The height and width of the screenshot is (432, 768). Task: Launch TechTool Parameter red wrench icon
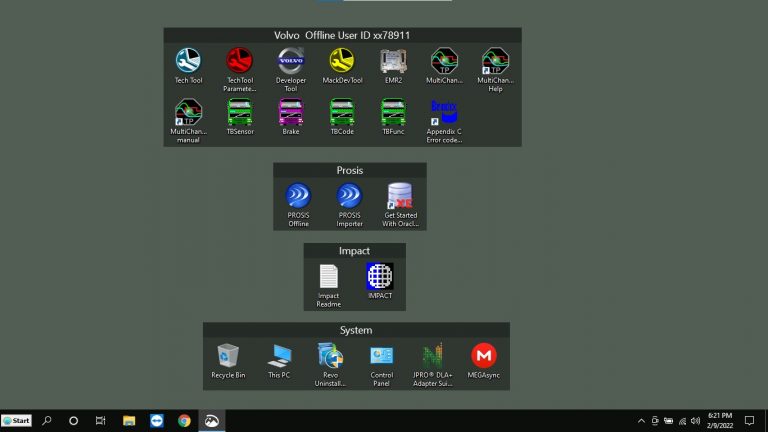coord(239,61)
